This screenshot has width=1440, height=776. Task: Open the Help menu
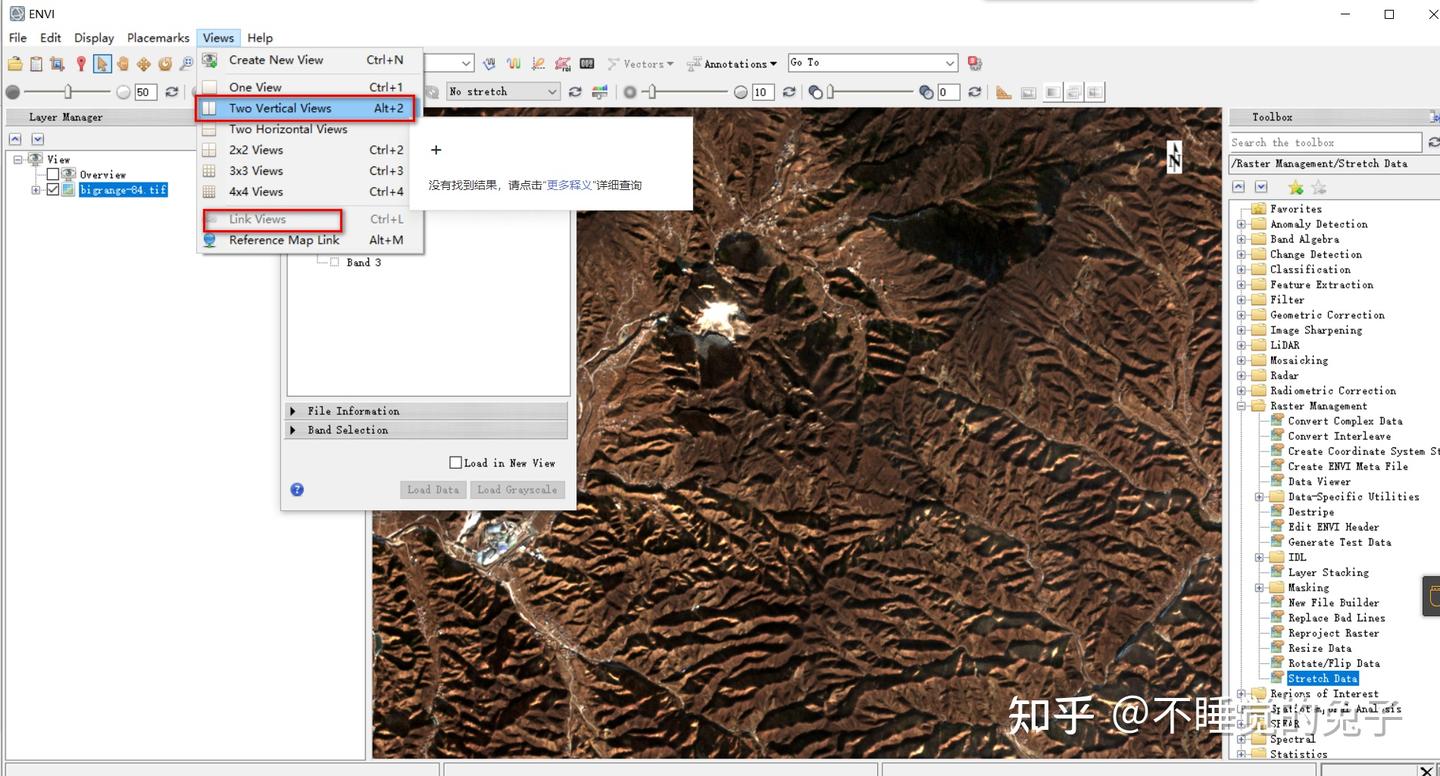click(x=259, y=37)
